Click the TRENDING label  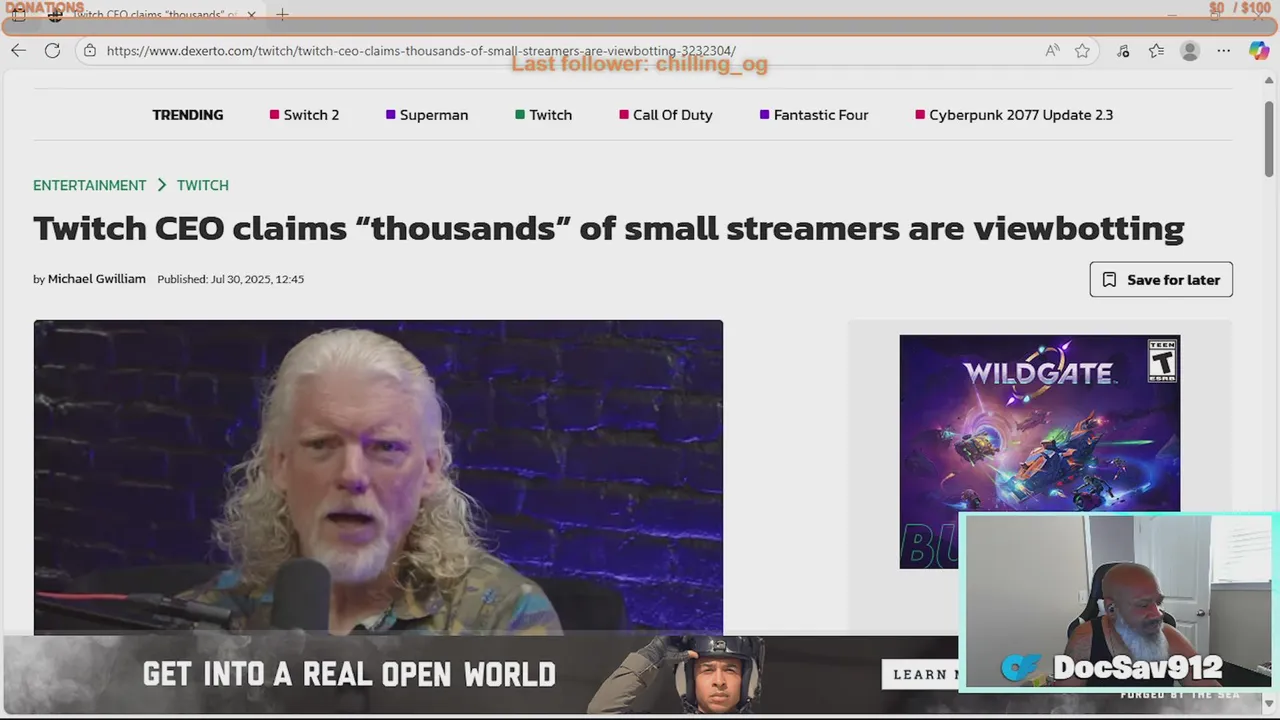(x=188, y=115)
